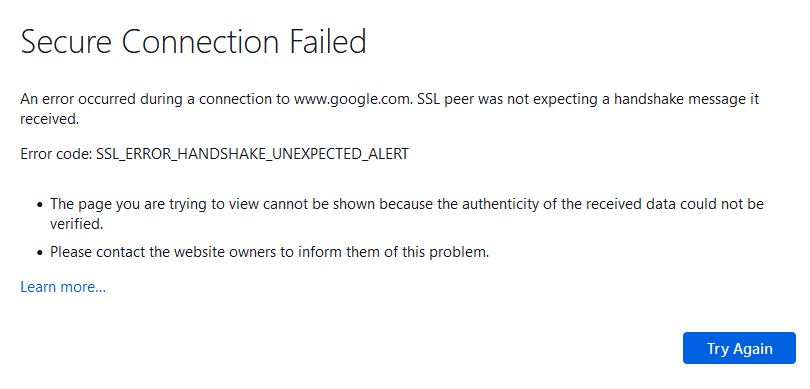
Task: Click the first bullet point marker
Action: click(40, 205)
